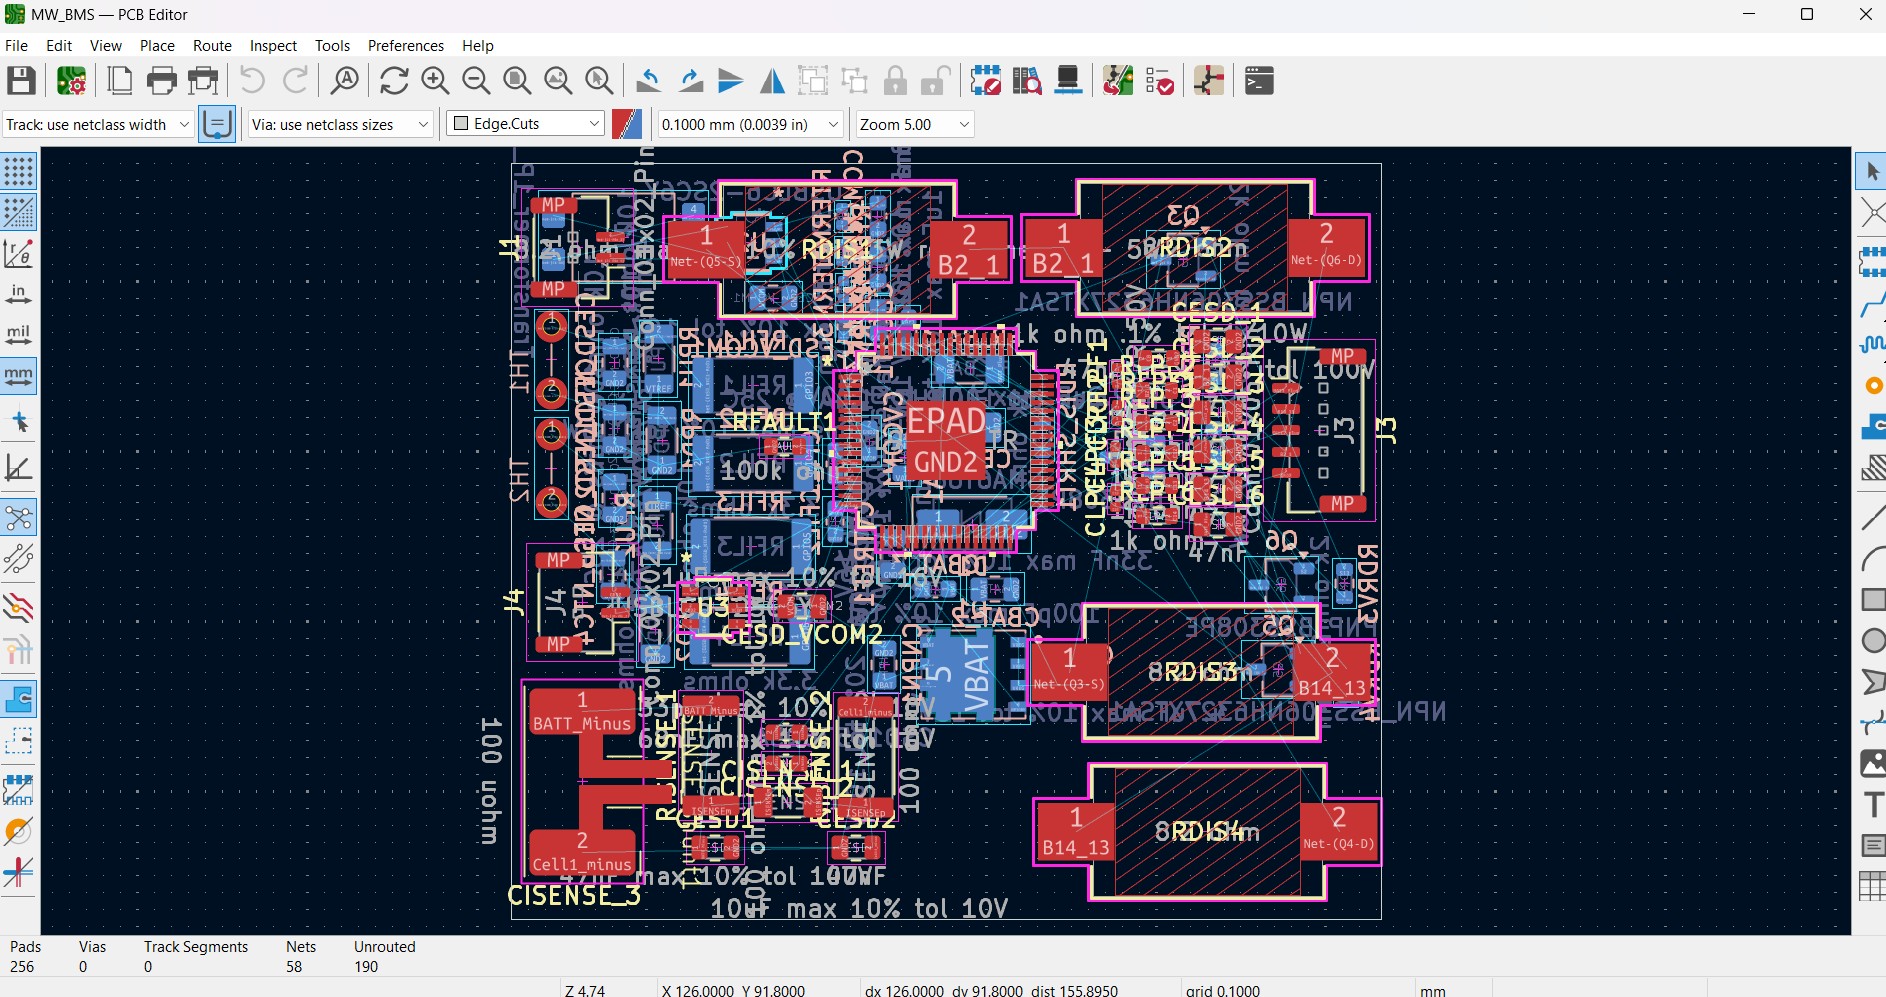Open the Inspect menu
Viewport: 1886px width, 997px height.
pos(273,46)
